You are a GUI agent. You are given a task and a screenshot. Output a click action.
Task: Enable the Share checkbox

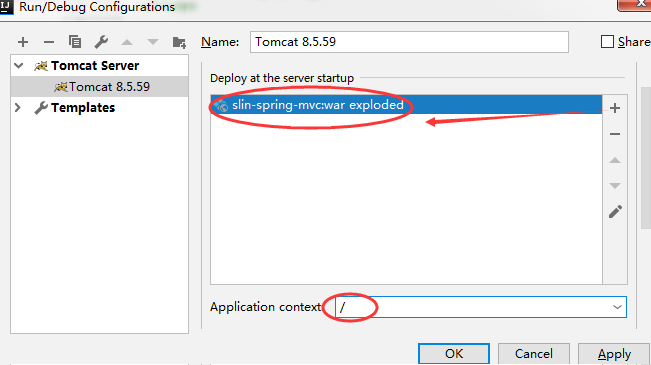click(607, 42)
